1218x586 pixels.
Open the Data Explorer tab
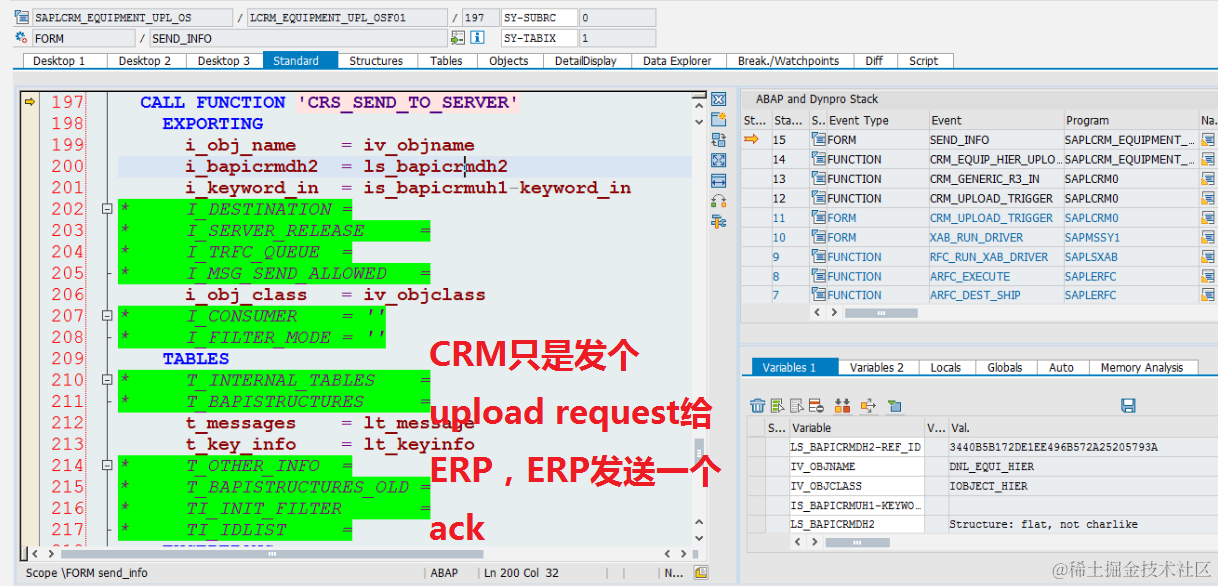(x=677, y=61)
